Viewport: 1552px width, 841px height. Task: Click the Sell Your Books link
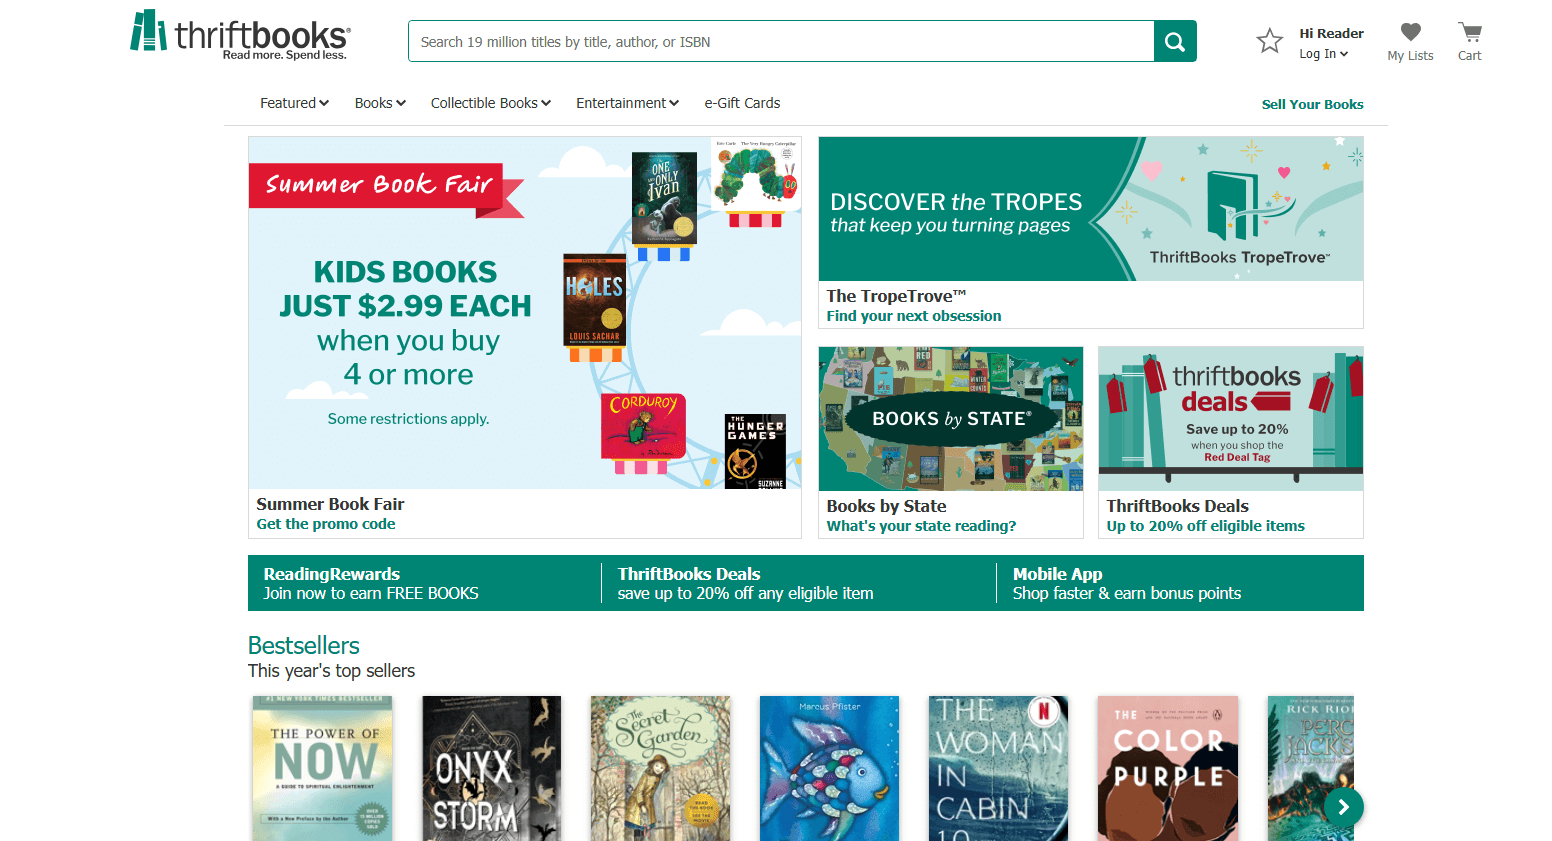[1312, 104]
